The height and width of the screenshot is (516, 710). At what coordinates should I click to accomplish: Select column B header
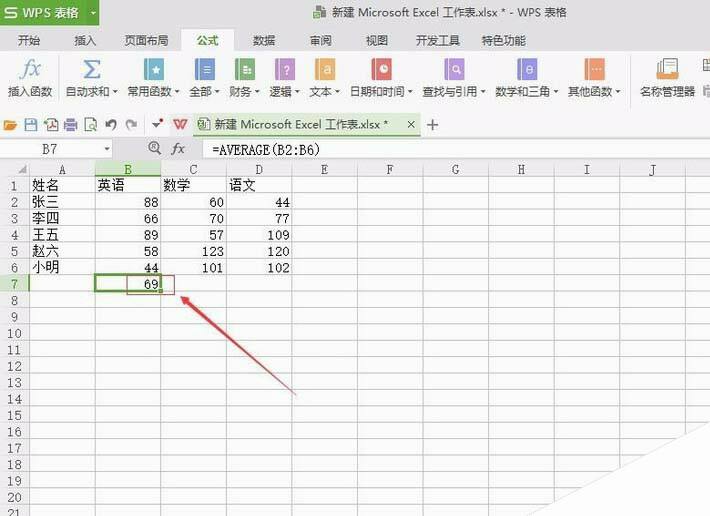coord(128,169)
